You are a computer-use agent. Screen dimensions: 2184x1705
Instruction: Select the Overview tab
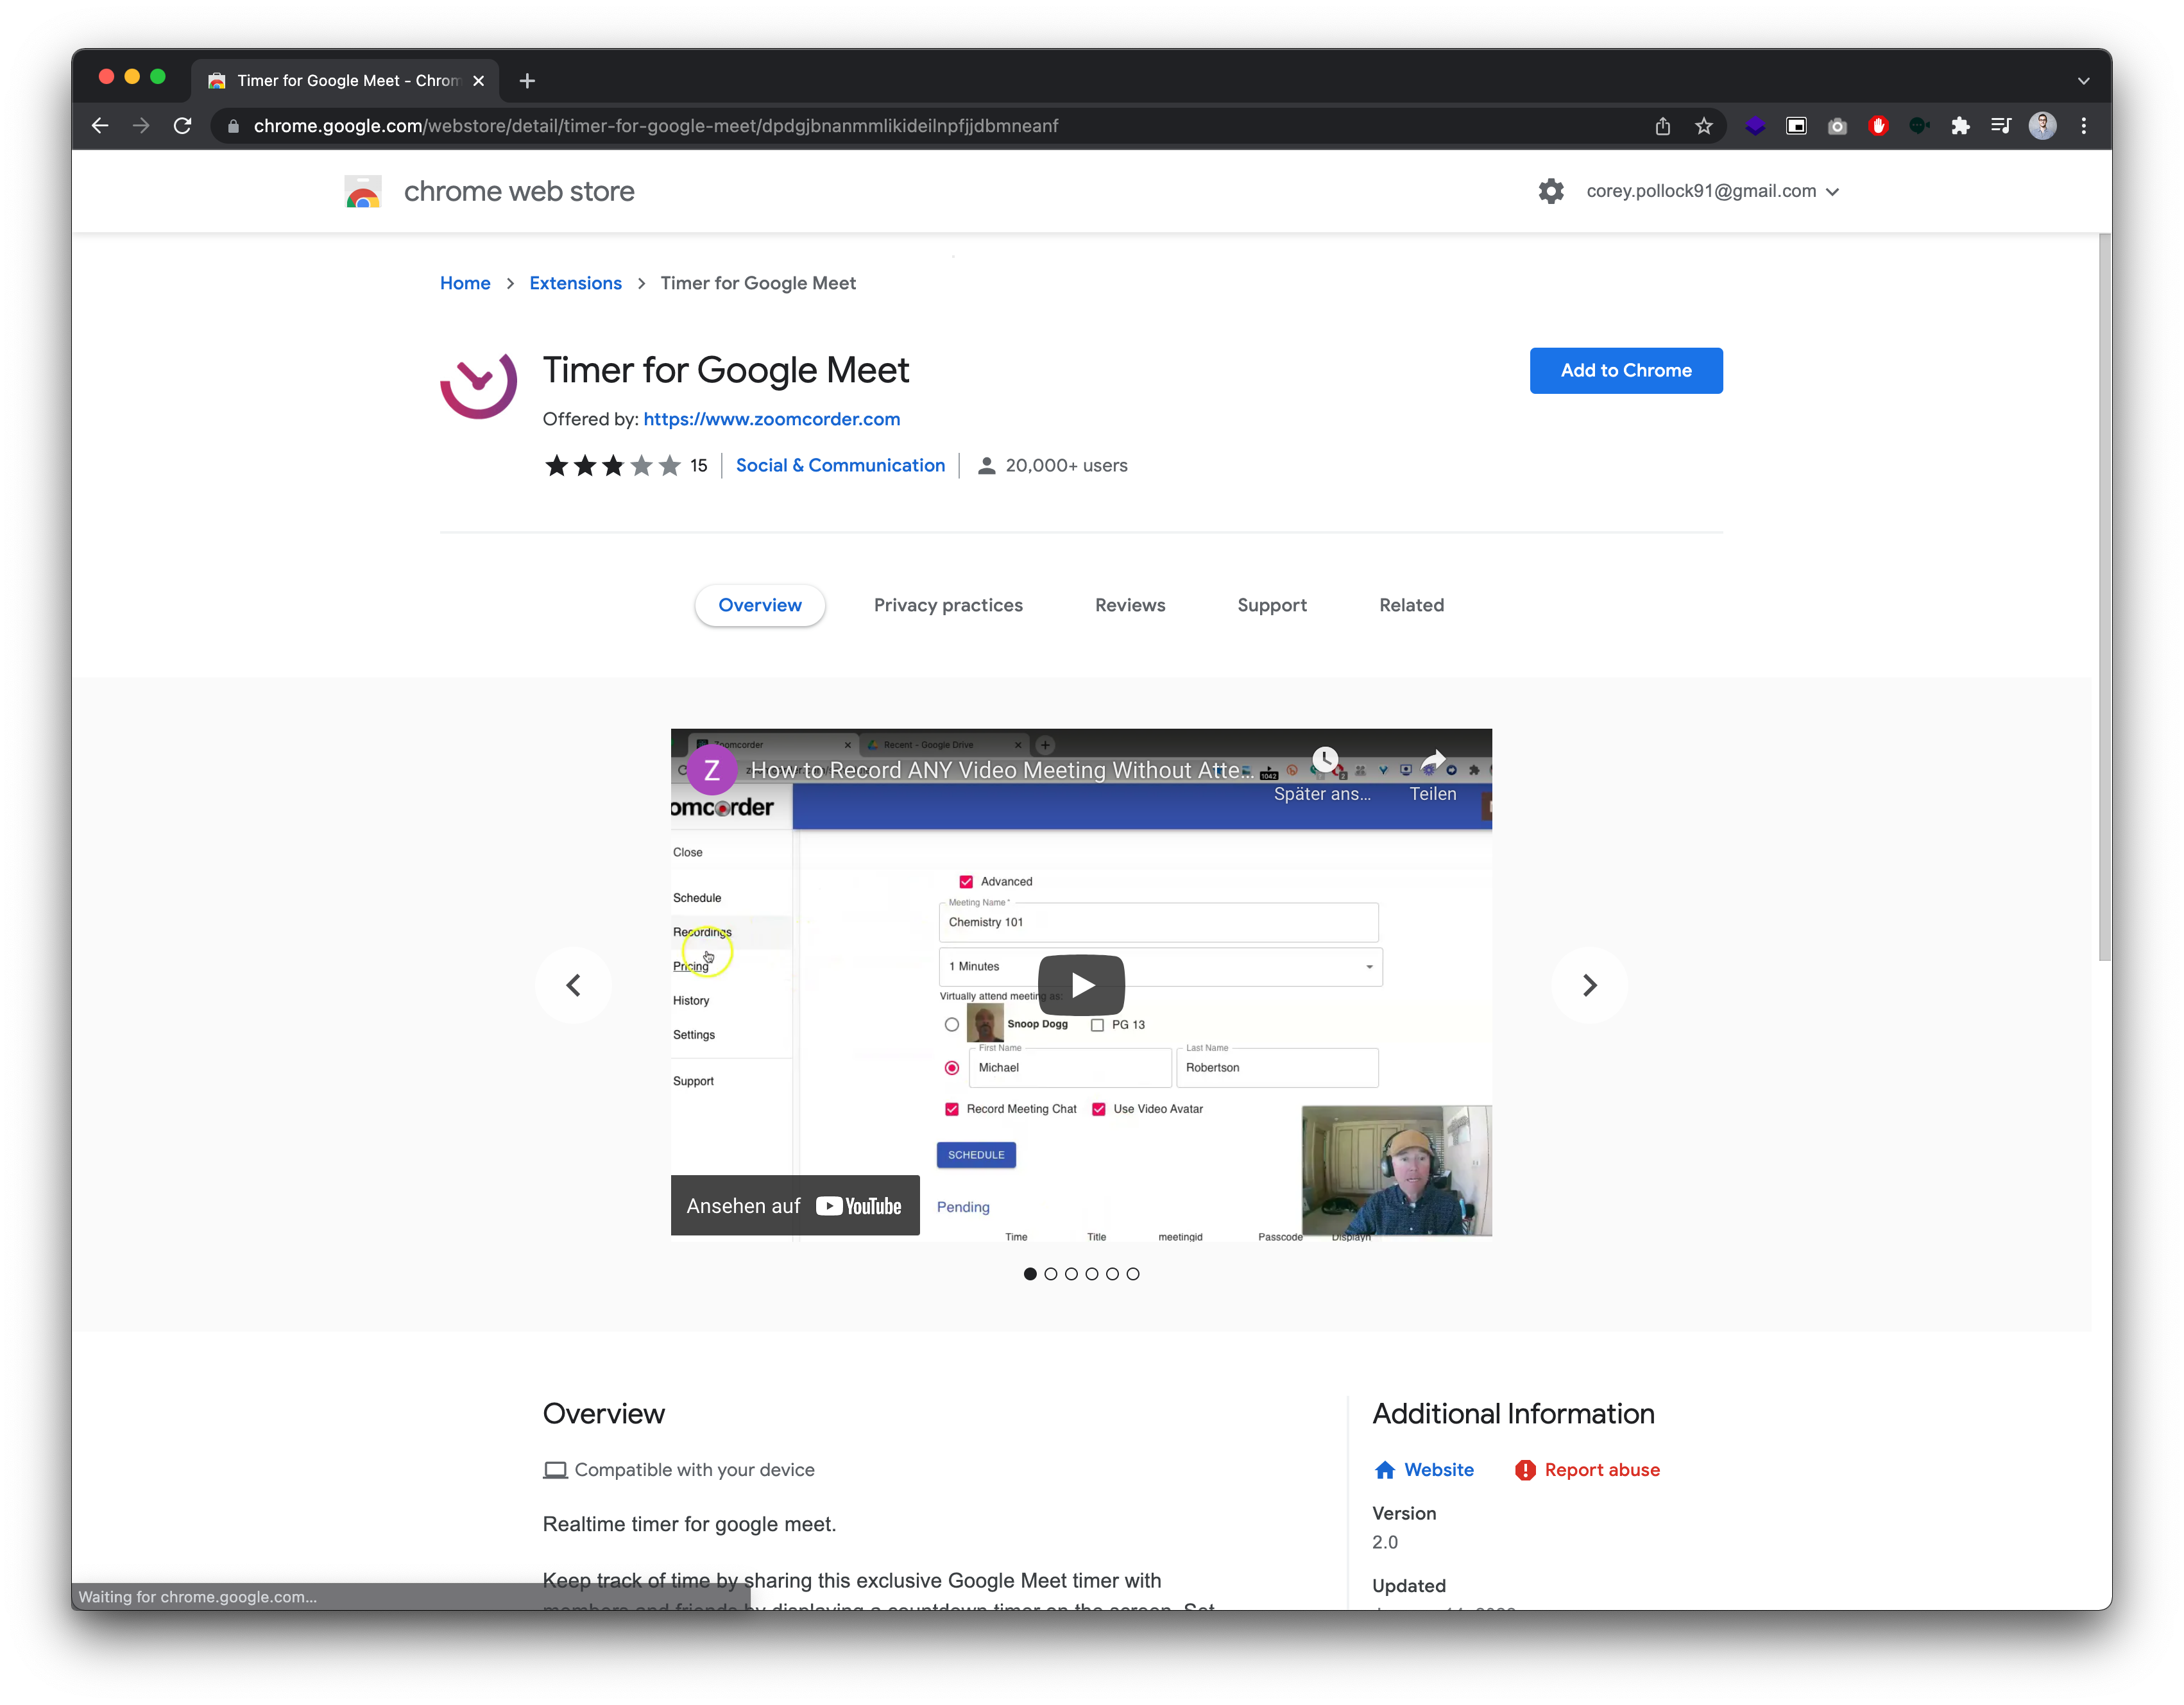click(760, 605)
